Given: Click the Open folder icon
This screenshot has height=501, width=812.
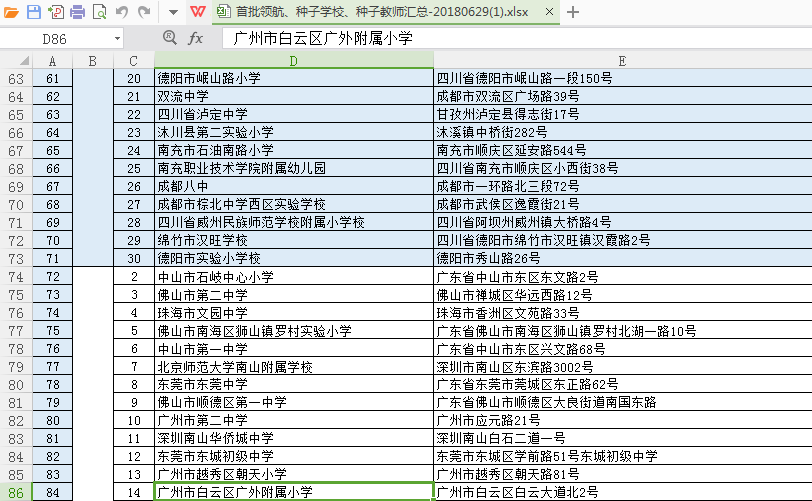Looking at the screenshot, I should click(10, 12).
